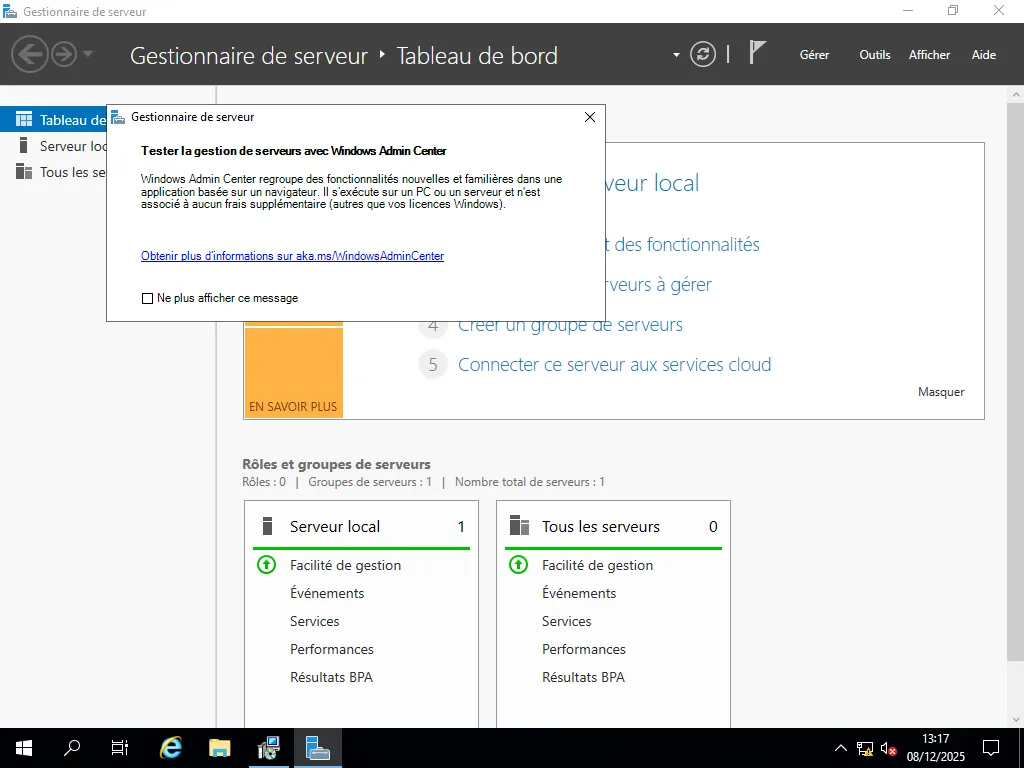Open the Afficher menu
This screenshot has height=768, width=1024.
(x=929, y=55)
